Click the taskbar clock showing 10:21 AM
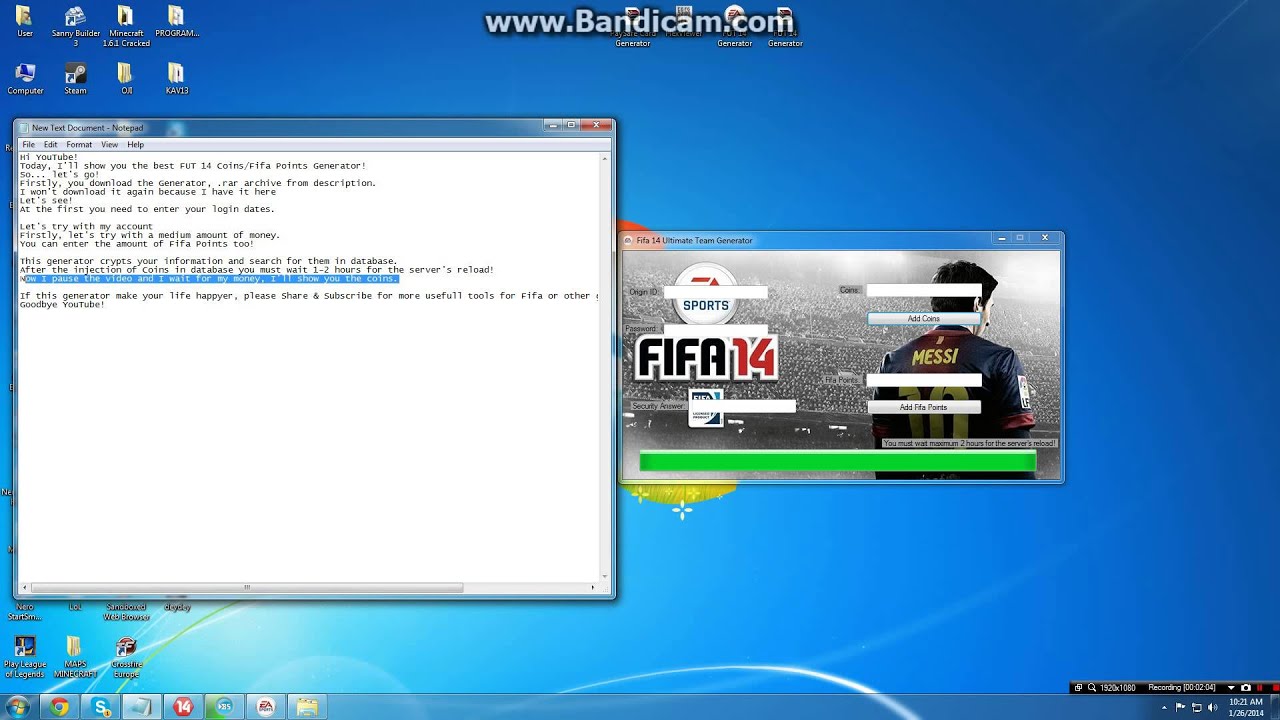The image size is (1280, 720). (x=1244, y=707)
